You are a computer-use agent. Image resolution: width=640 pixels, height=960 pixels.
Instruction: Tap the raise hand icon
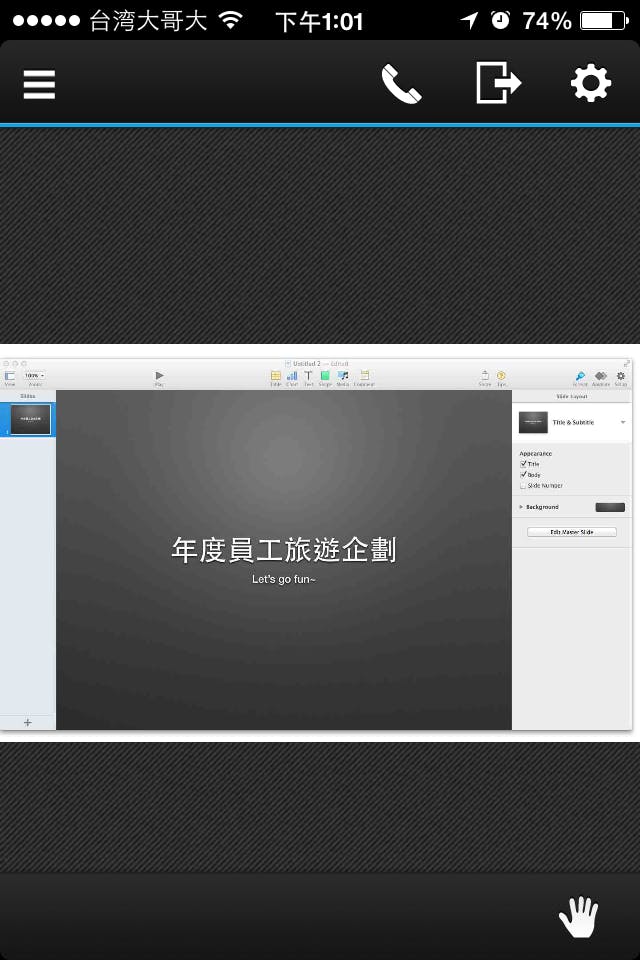coord(577,916)
